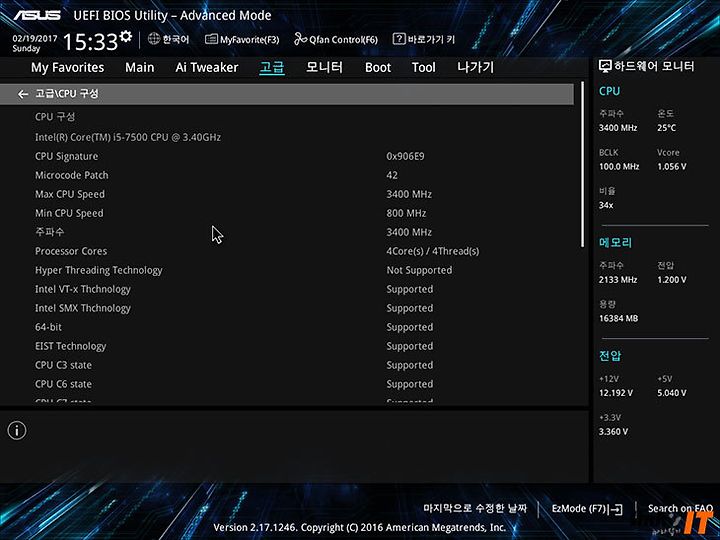The width and height of the screenshot is (720, 540).
Task: Click the main panel vertical scrollbar
Action: 583,165
